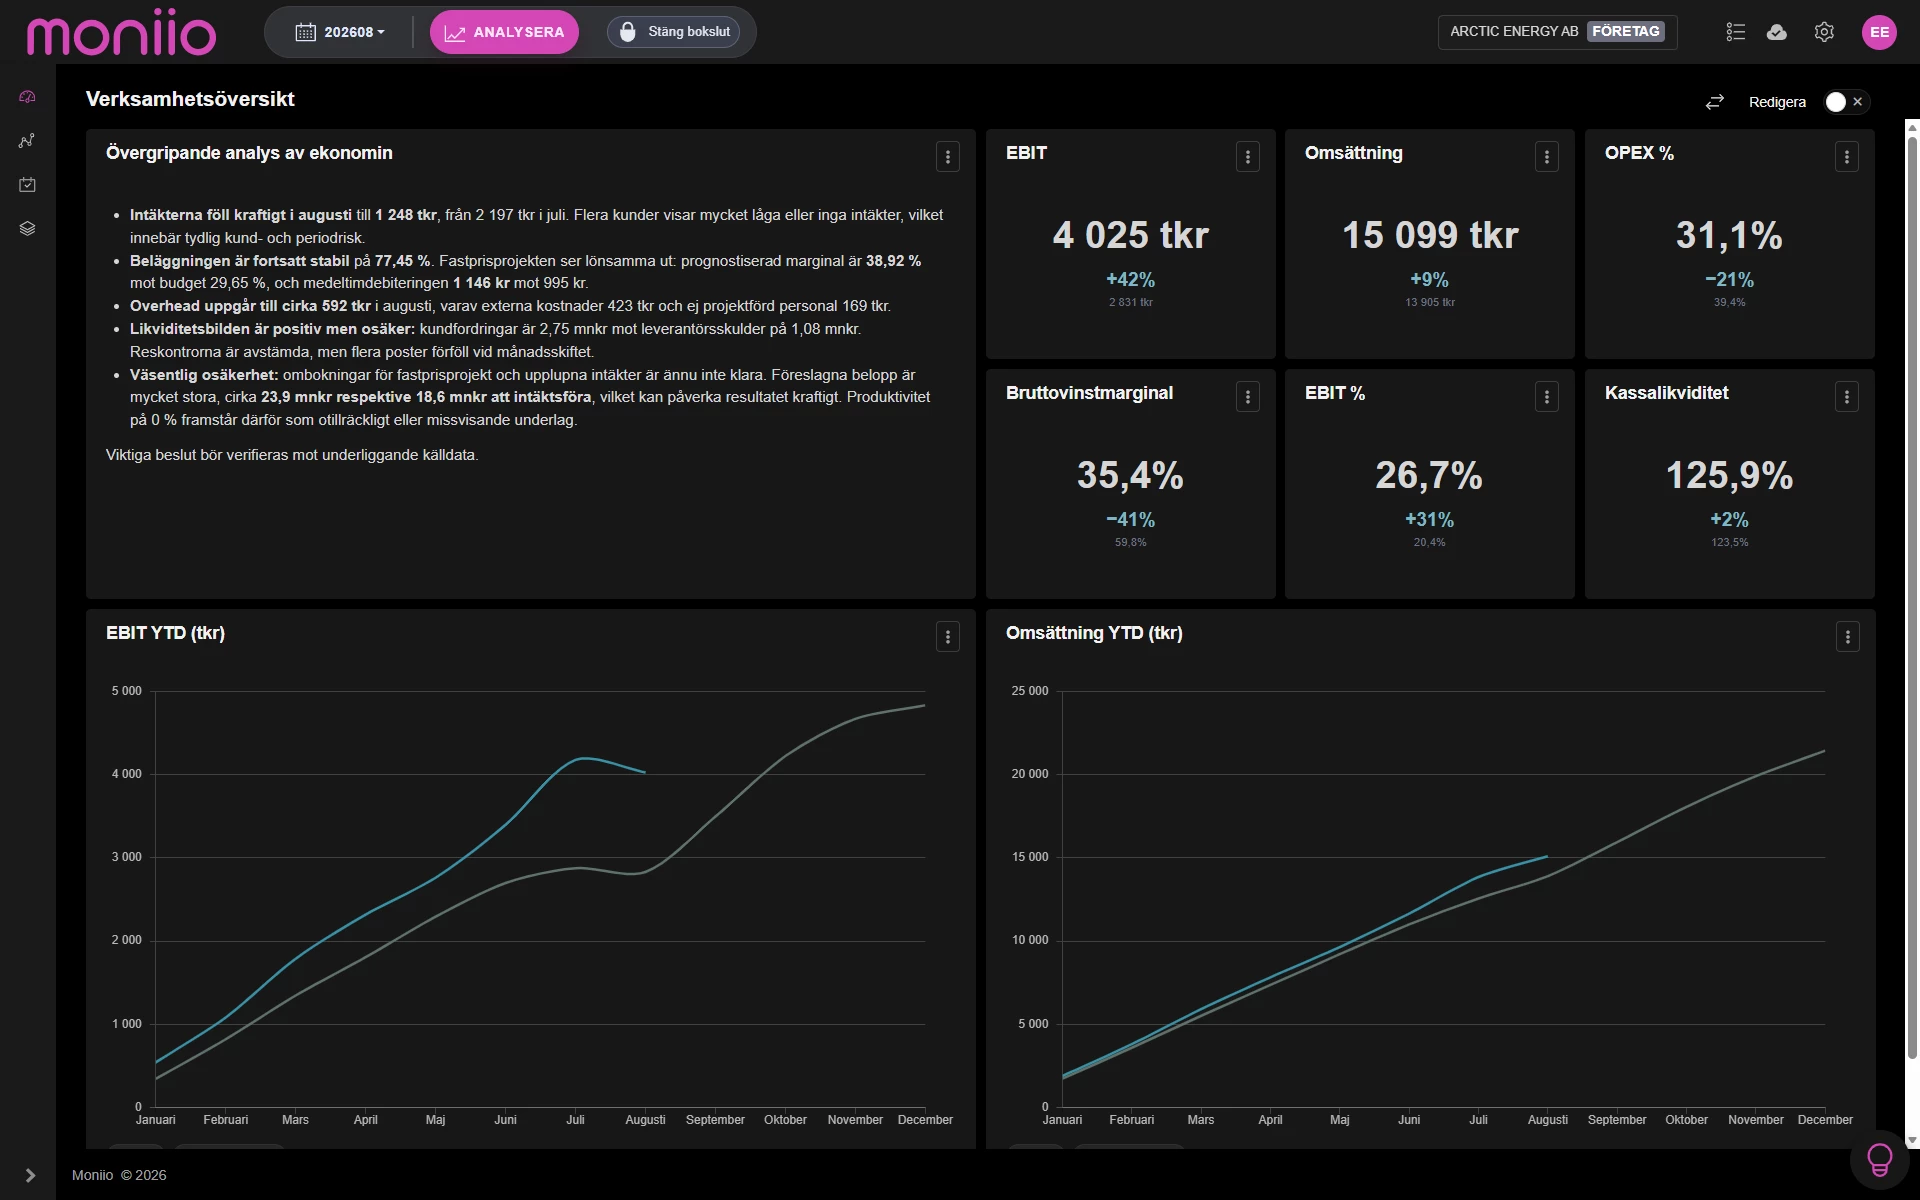
Task: Click the 35,4% Bruttovinstmarginal value
Action: pyautogui.click(x=1130, y=475)
